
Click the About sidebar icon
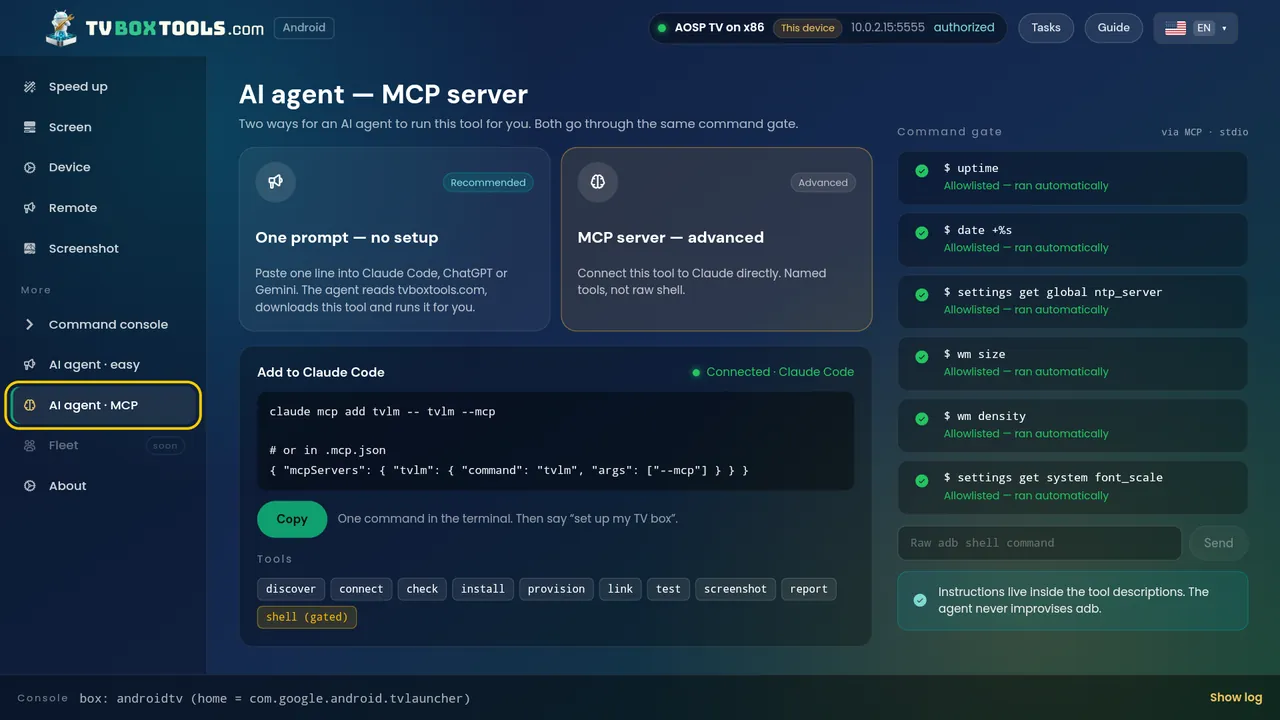coord(30,486)
